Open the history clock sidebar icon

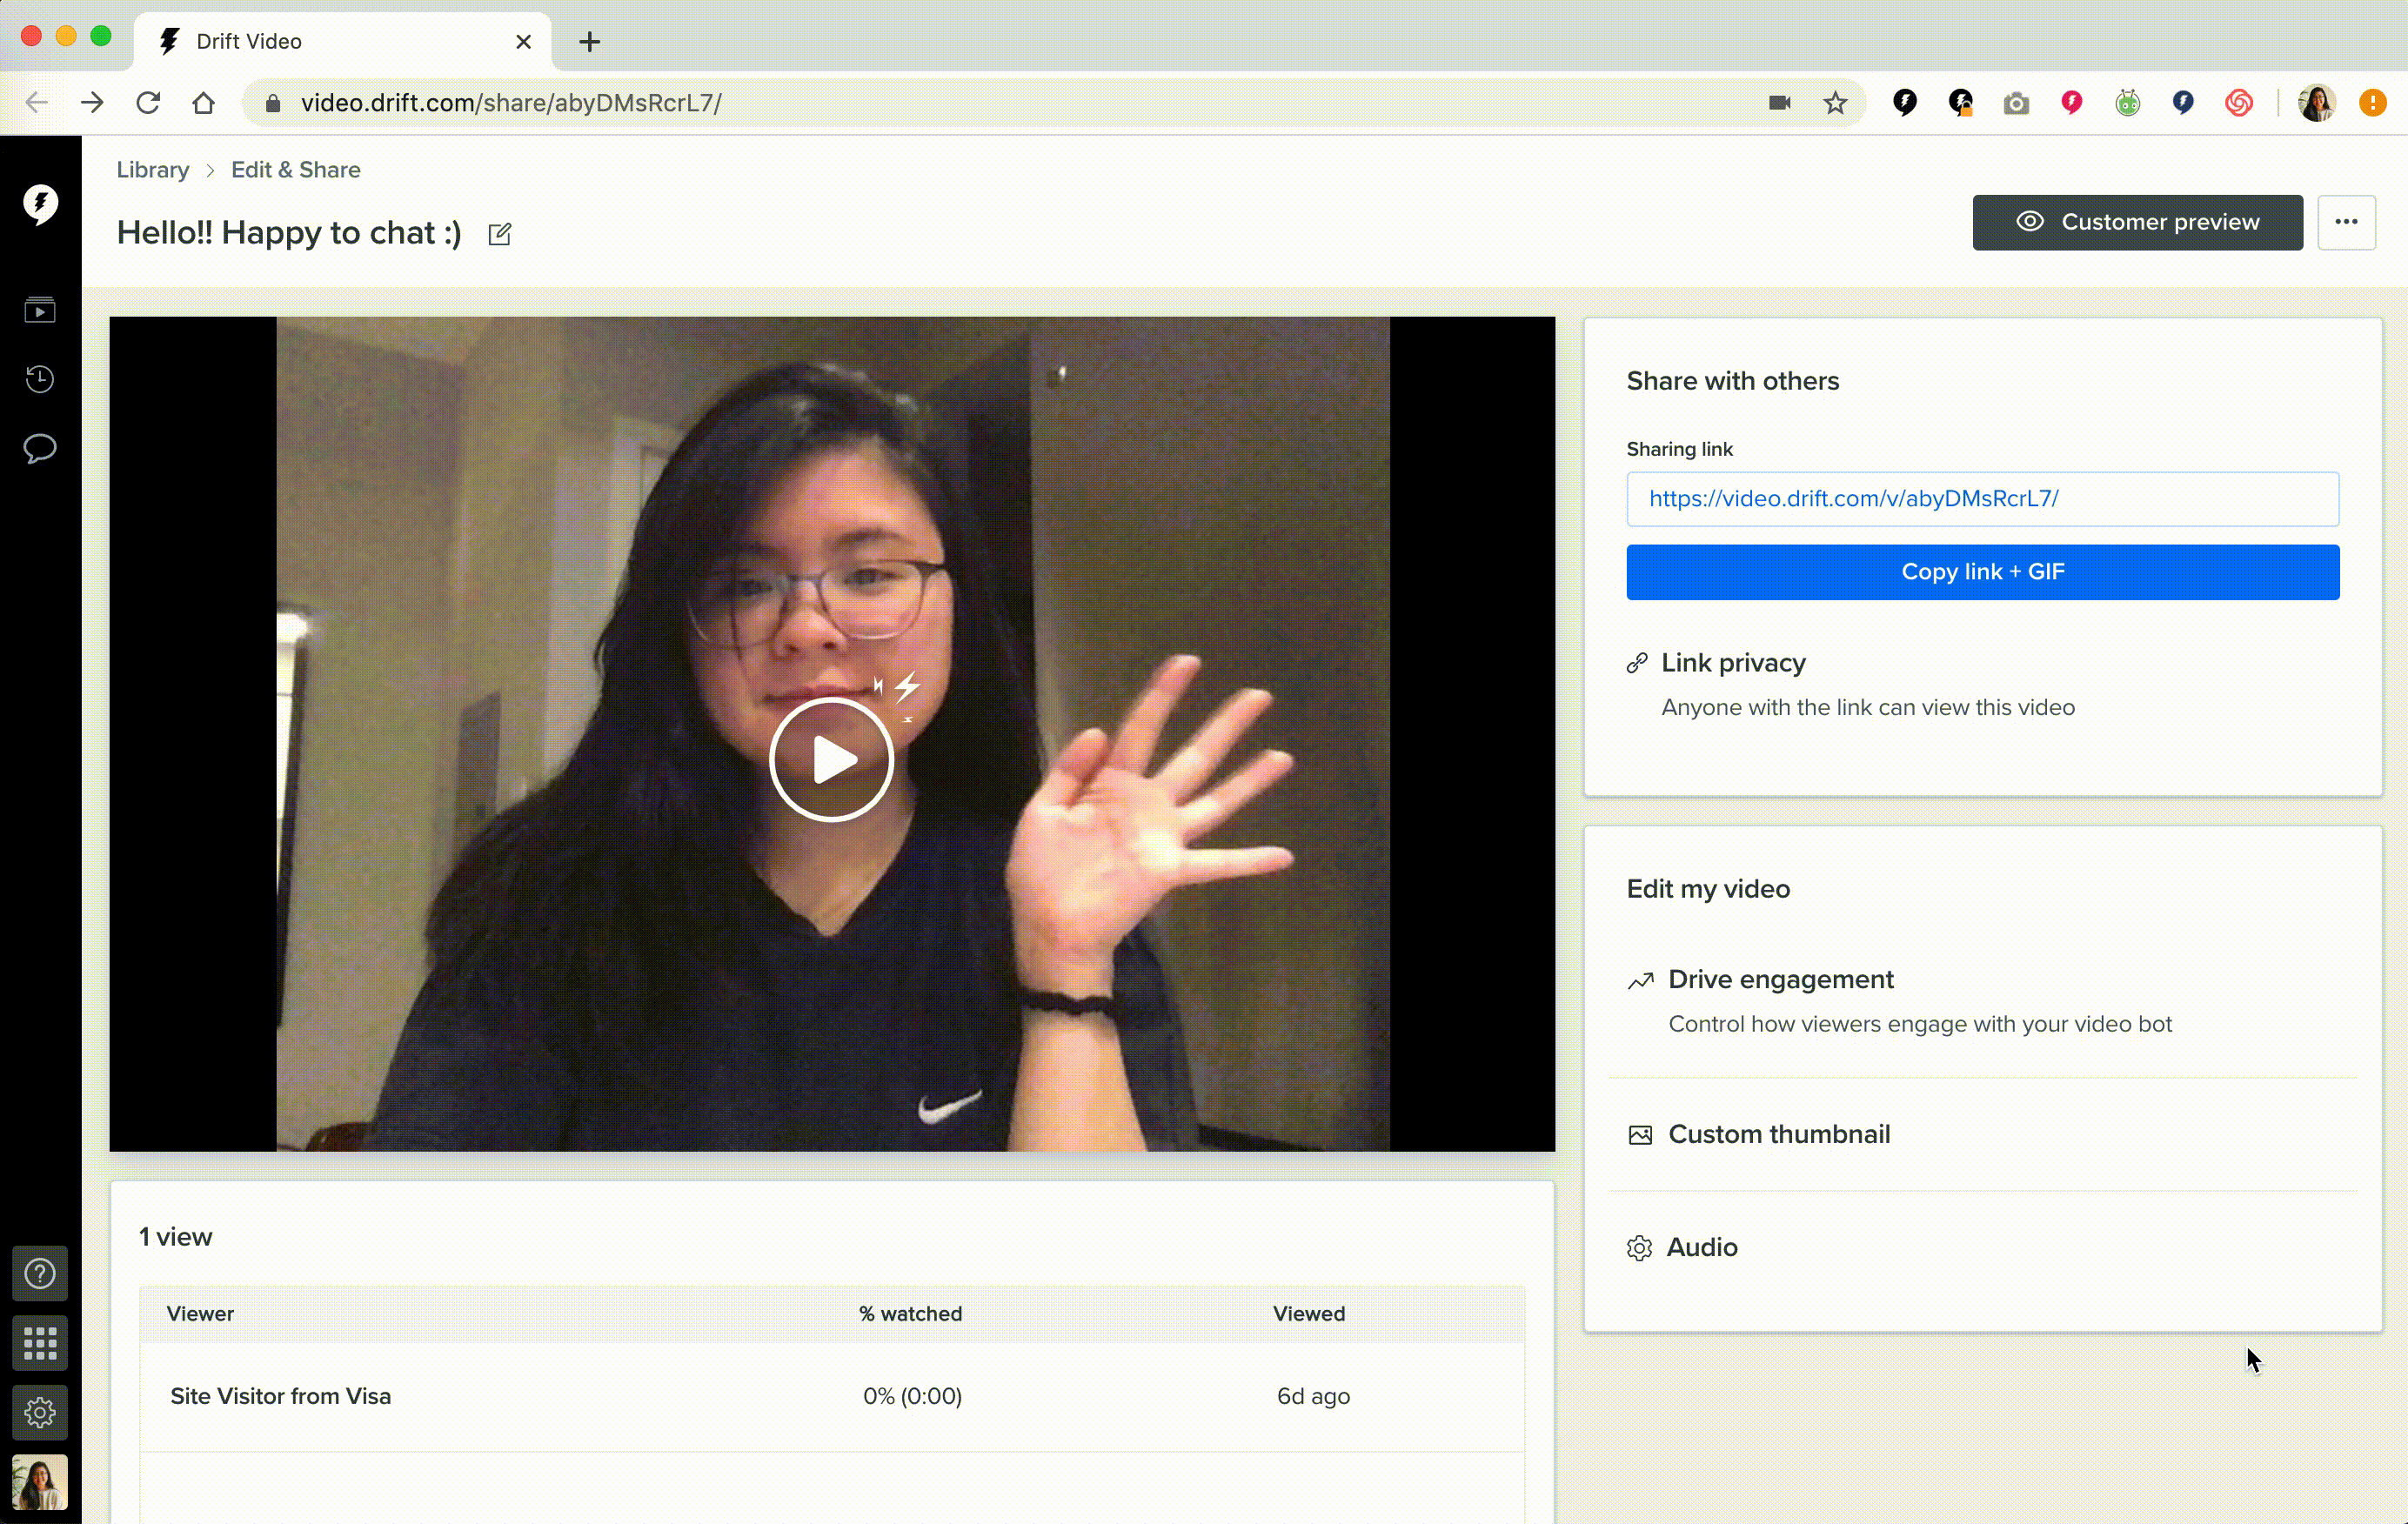40,379
